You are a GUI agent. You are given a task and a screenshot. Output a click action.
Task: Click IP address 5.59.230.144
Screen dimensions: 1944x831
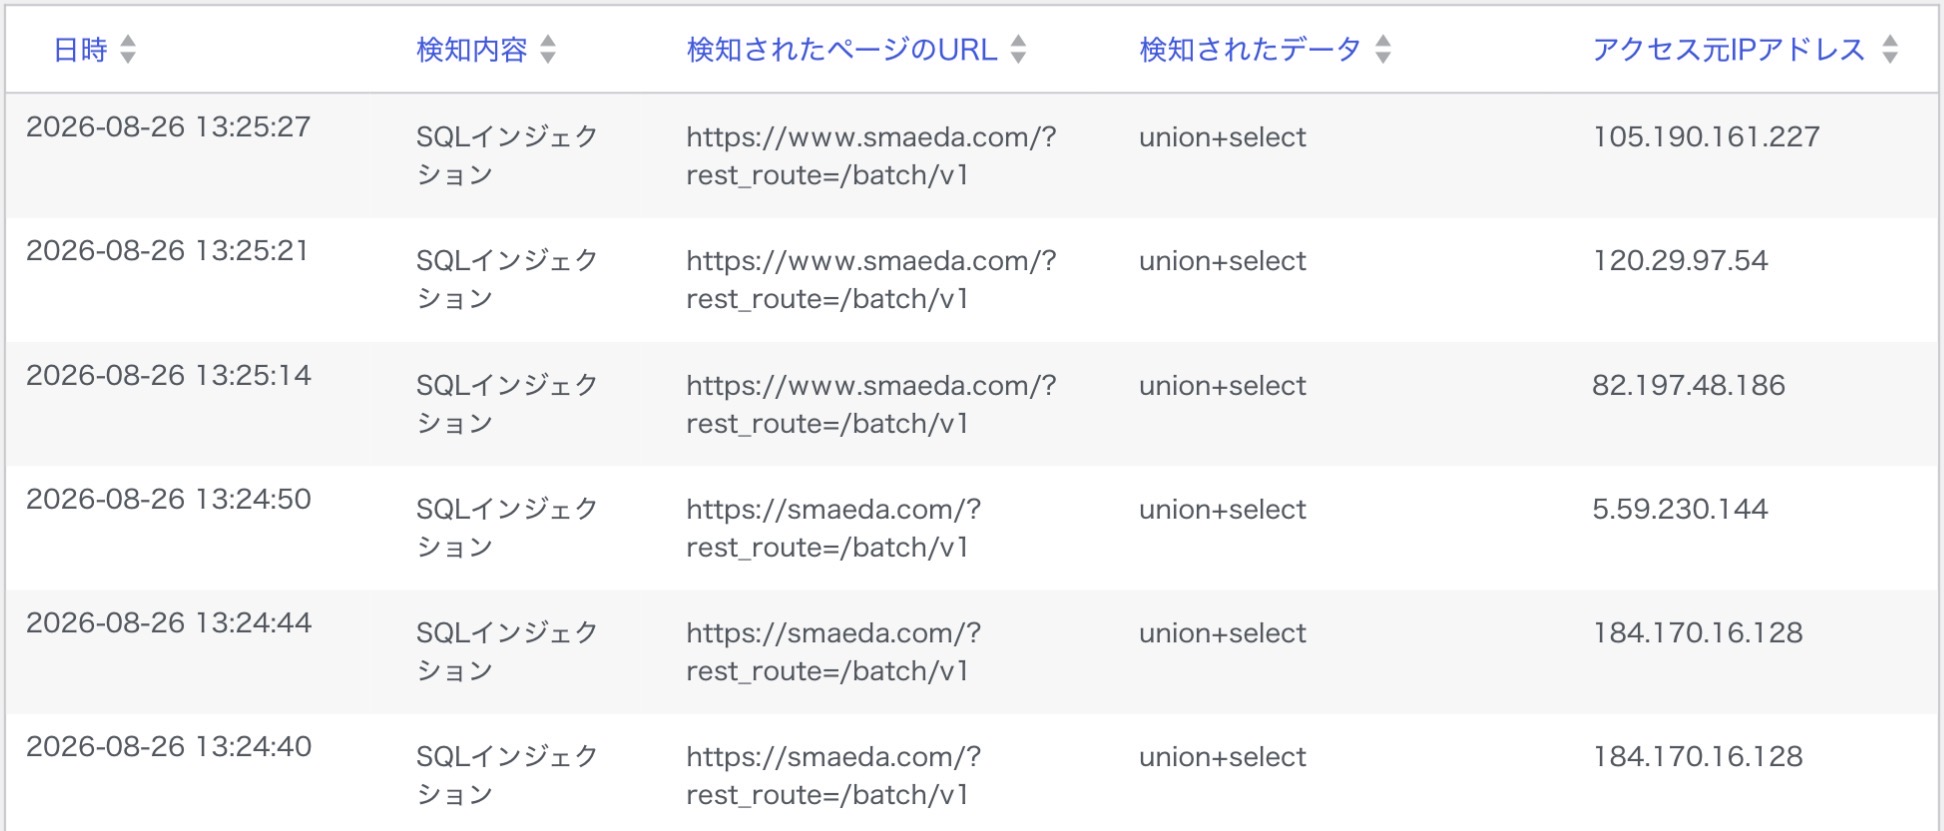pos(1680,509)
